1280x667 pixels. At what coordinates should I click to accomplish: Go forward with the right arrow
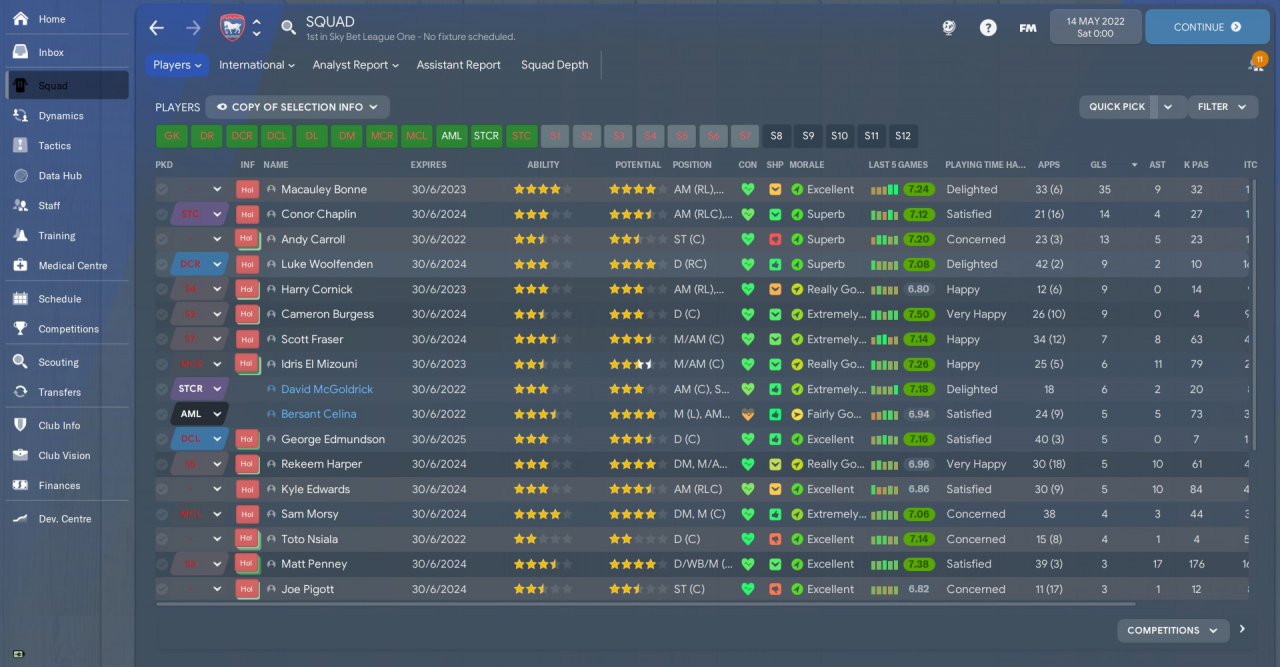point(193,28)
